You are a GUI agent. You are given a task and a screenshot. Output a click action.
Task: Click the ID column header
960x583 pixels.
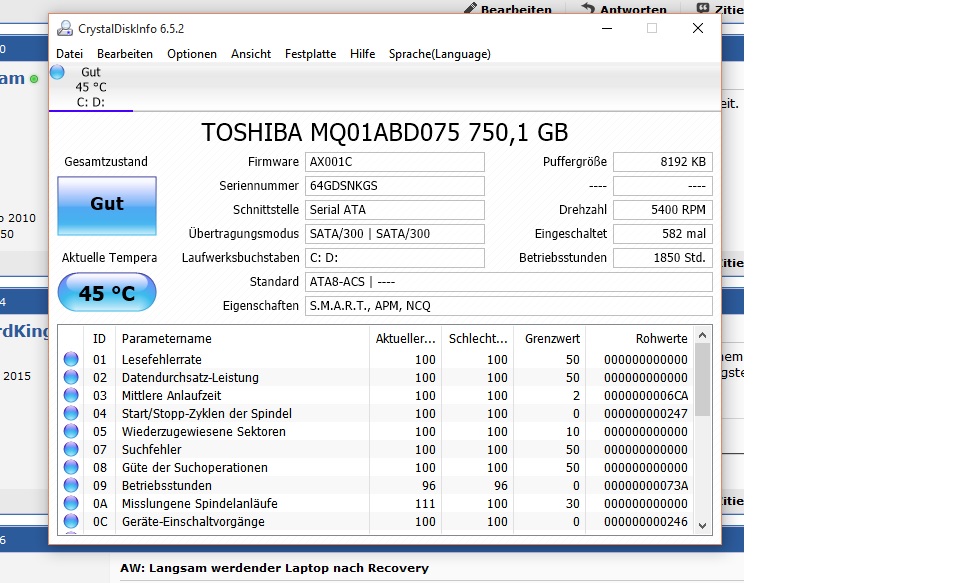pos(100,339)
